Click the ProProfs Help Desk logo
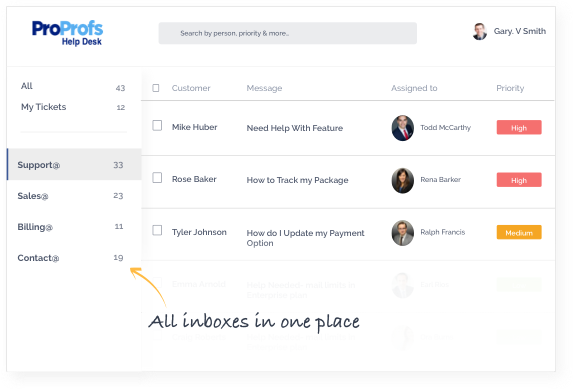573x390 pixels. [x=67, y=33]
